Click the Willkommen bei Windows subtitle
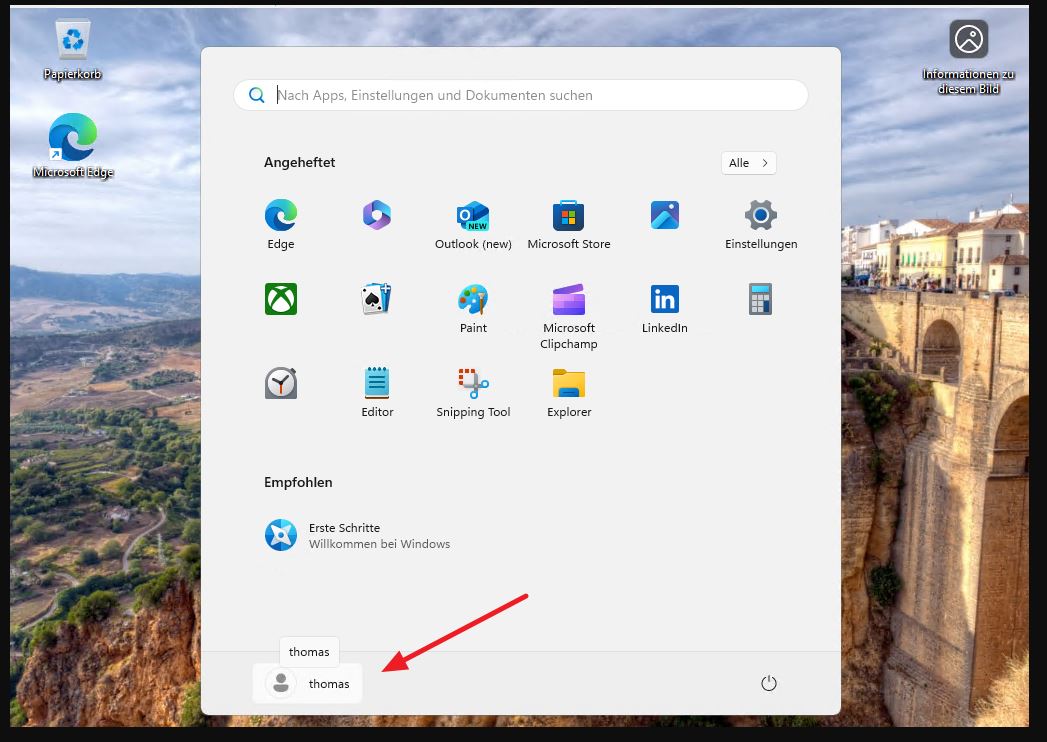Screen dimensions: 1047x742 click(x=379, y=544)
